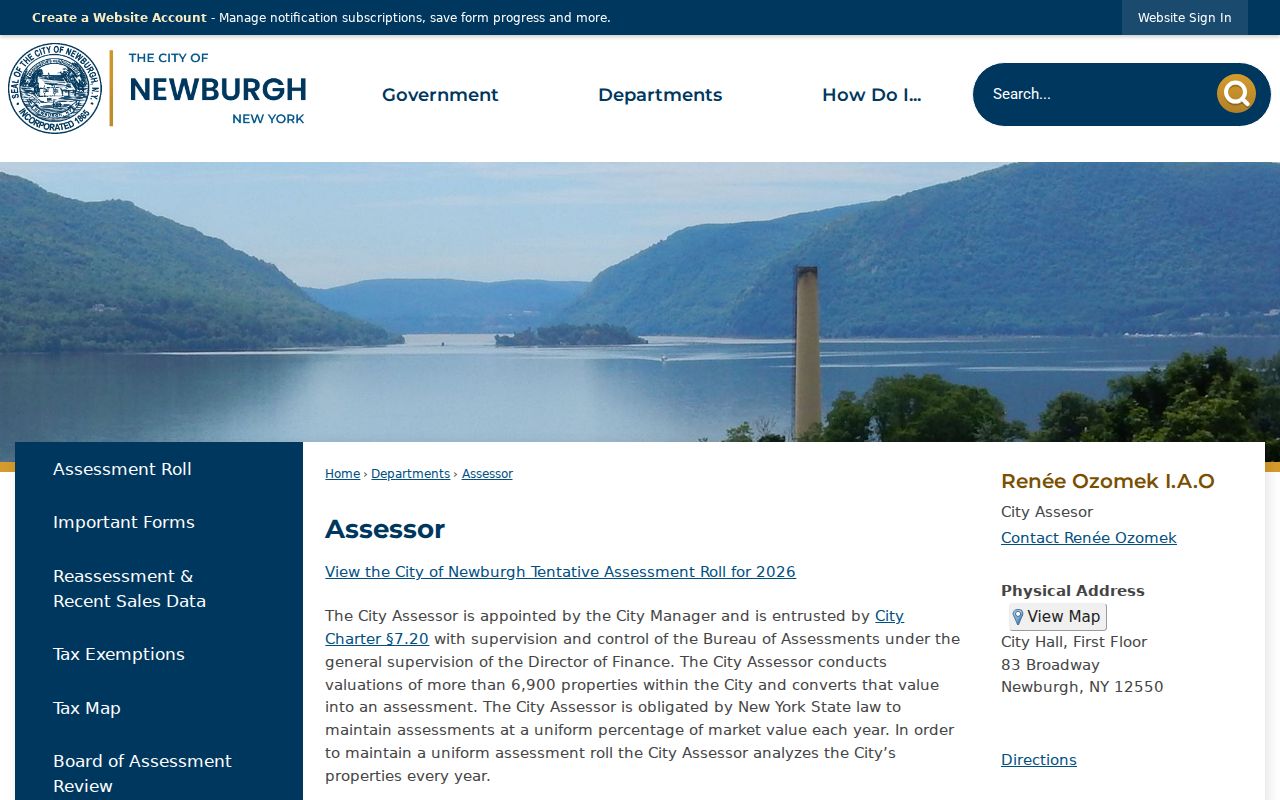Screen dimensions: 1280x800
Task: Click the NEWBURGH New York wordmark
Action: pyautogui.click(x=217, y=89)
